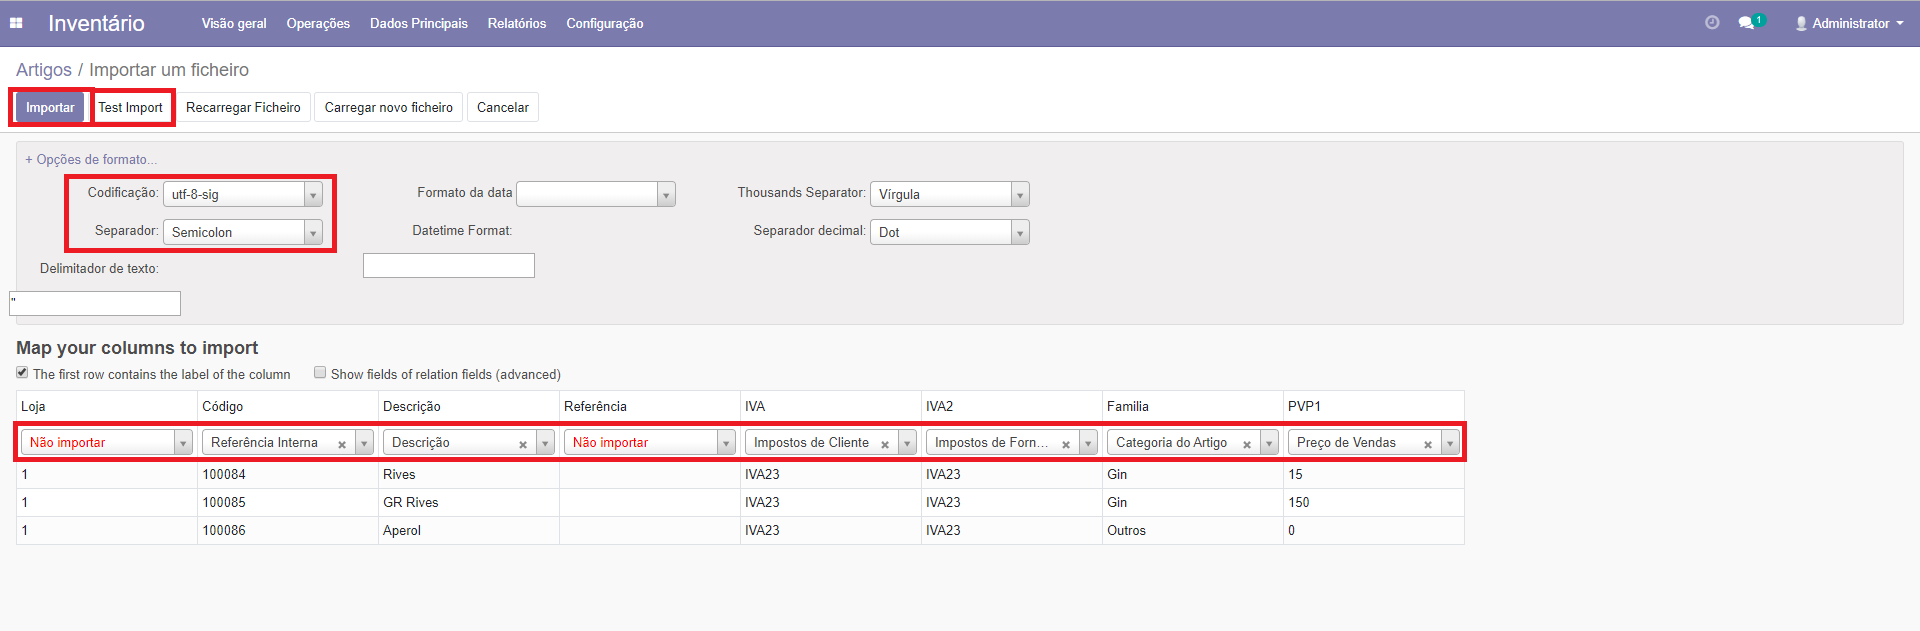Remove the Categoria do Artigo mapping
The width and height of the screenshot is (1920, 631).
(x=1247, y=444)
